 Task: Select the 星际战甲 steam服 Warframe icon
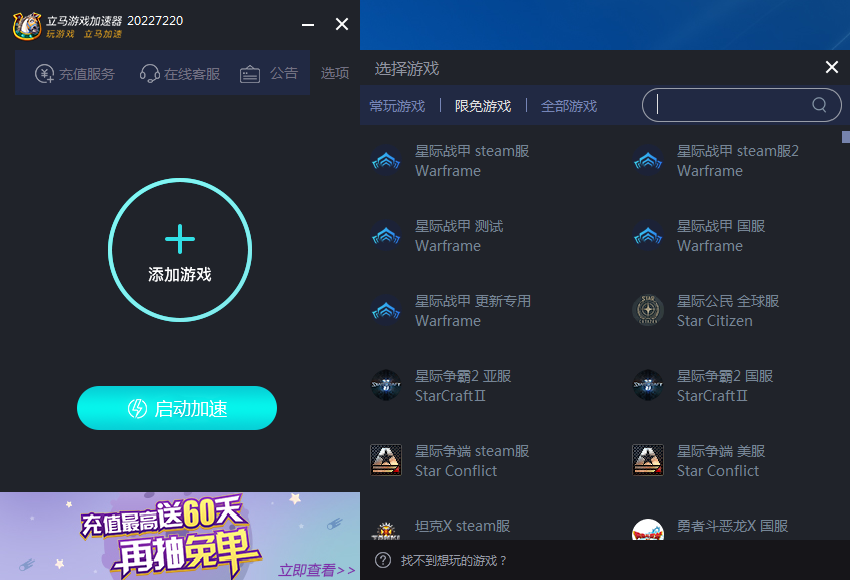point(387,160)
